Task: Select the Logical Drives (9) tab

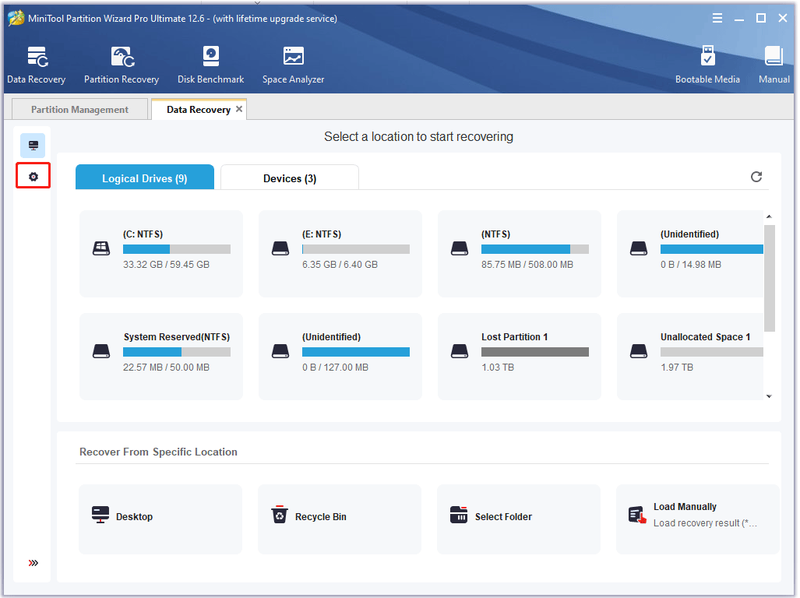Action: pos(145,178)
